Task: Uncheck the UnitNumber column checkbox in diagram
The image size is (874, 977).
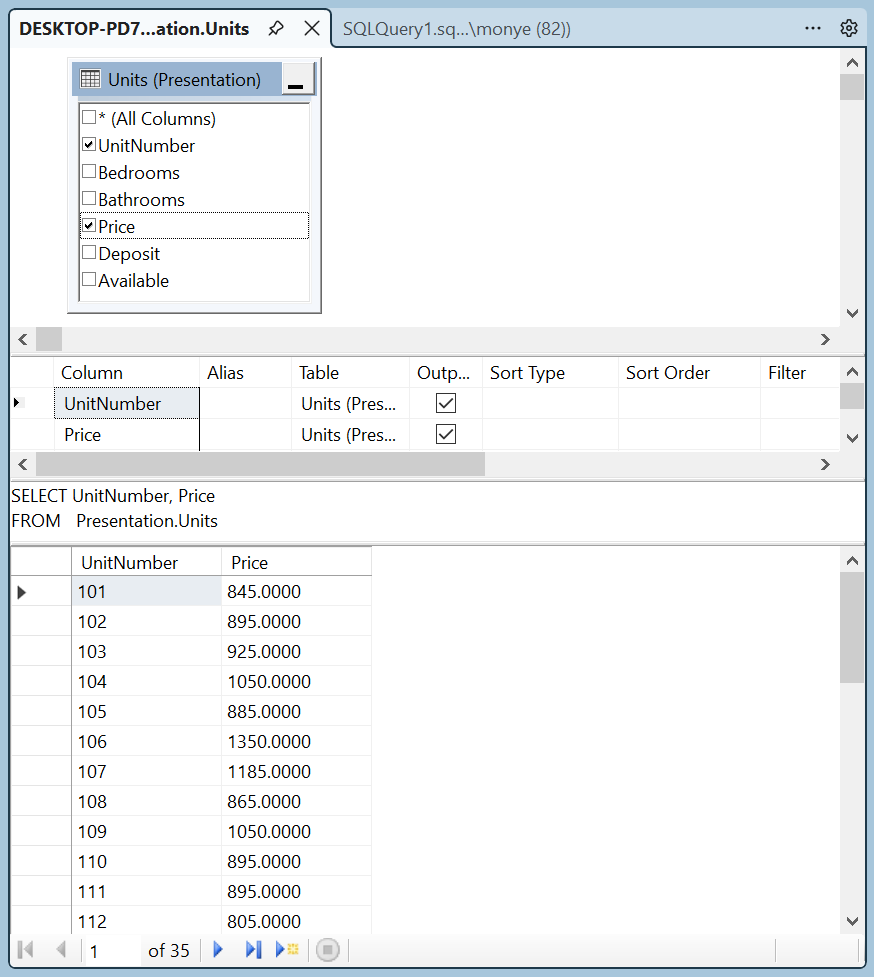Action: click(89, 145)
